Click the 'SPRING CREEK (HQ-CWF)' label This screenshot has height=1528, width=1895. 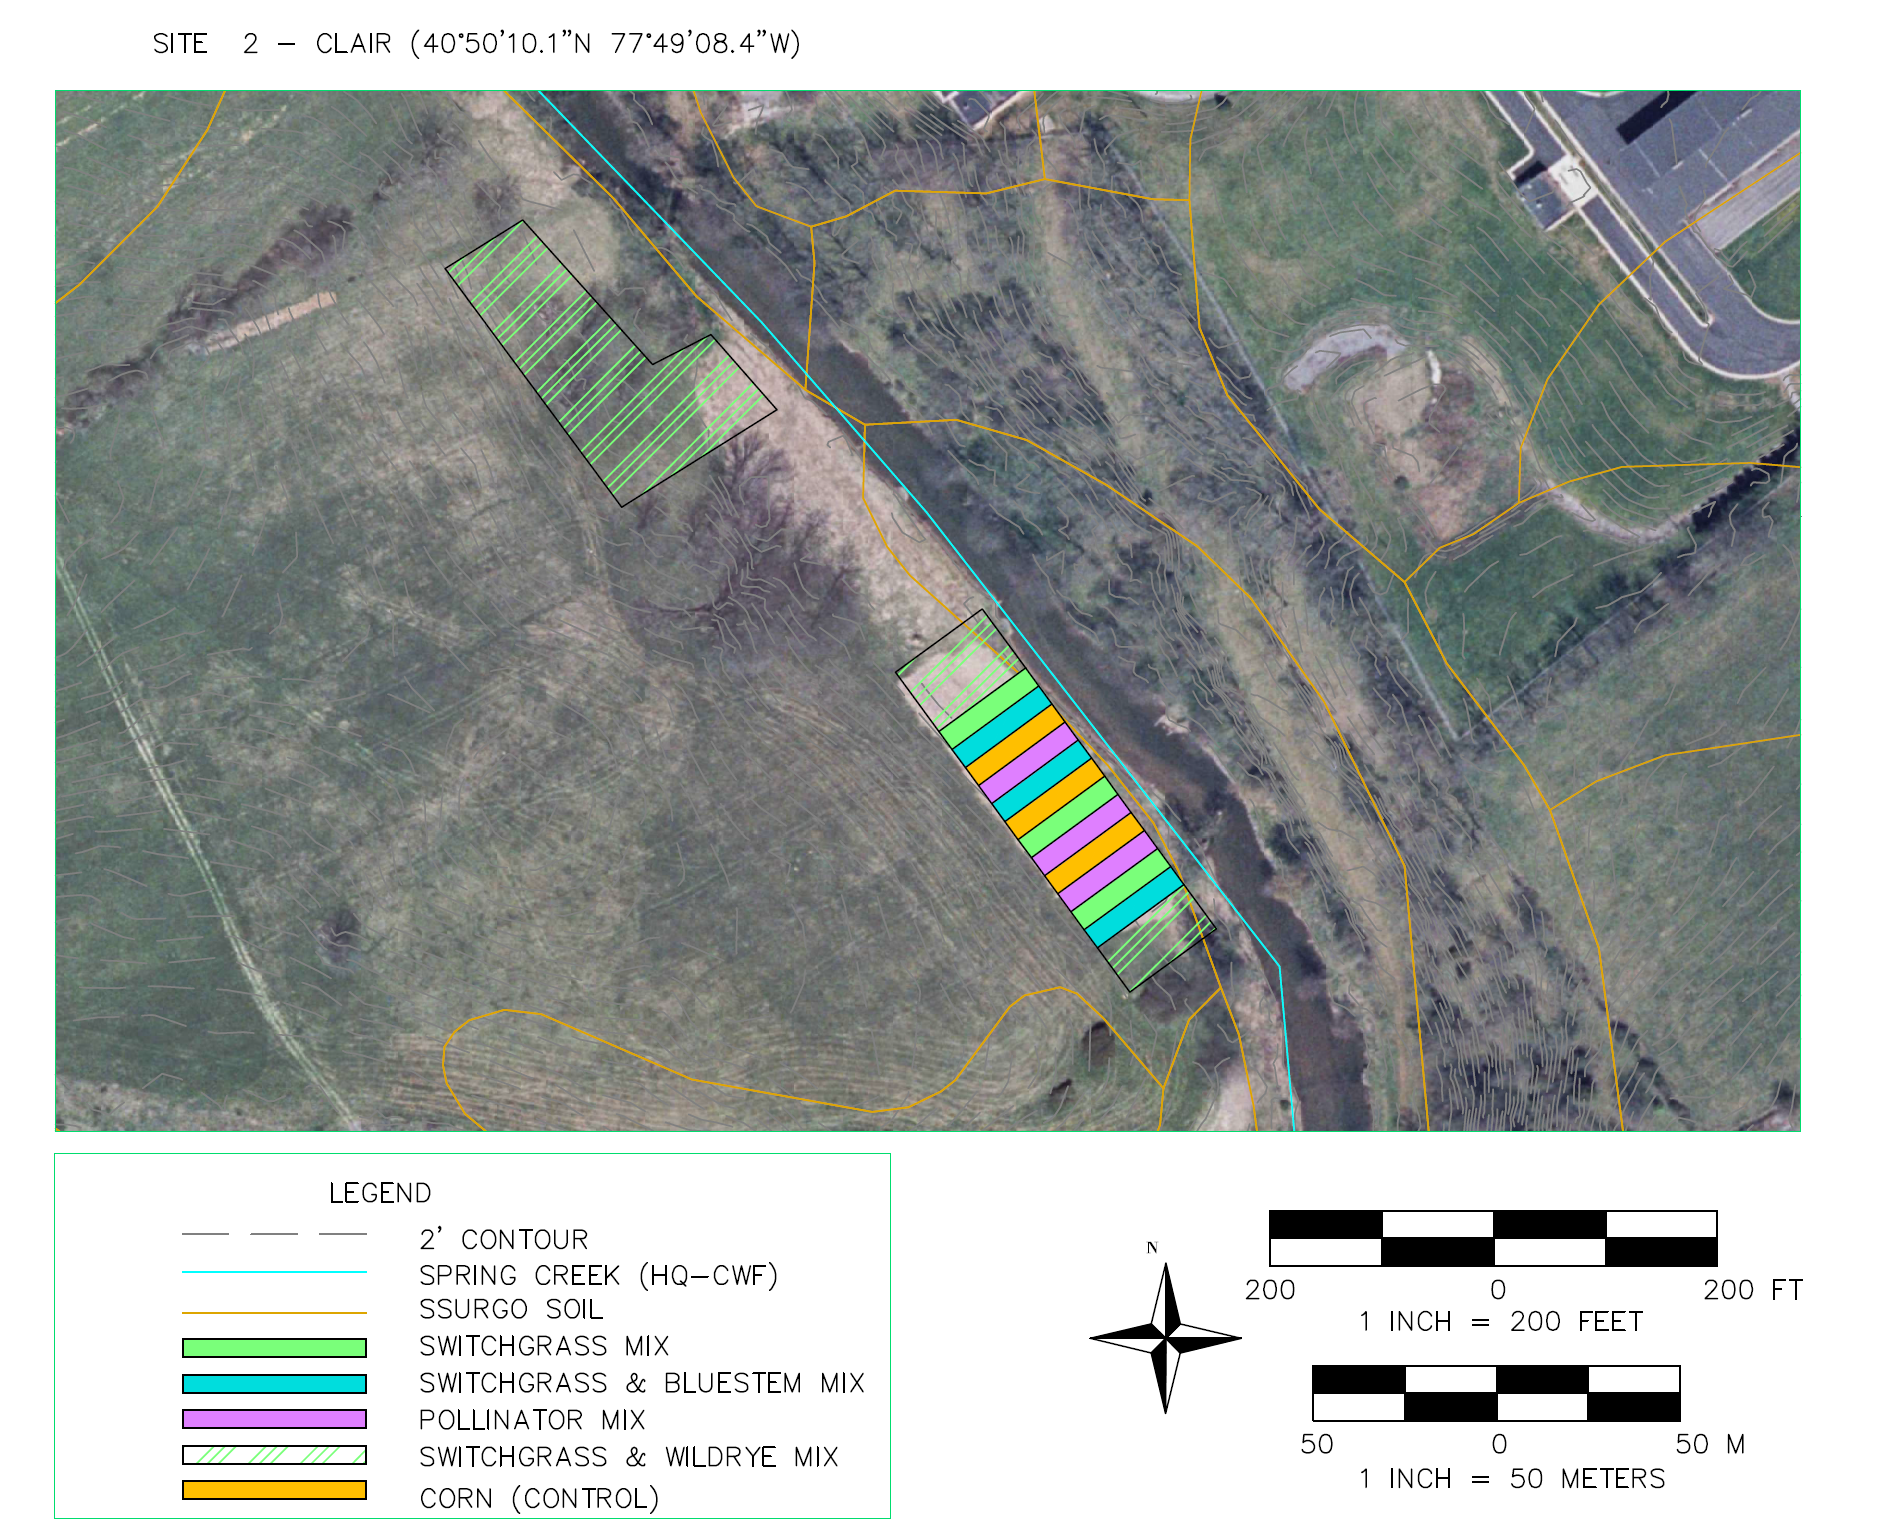(x=598, y=1276)
